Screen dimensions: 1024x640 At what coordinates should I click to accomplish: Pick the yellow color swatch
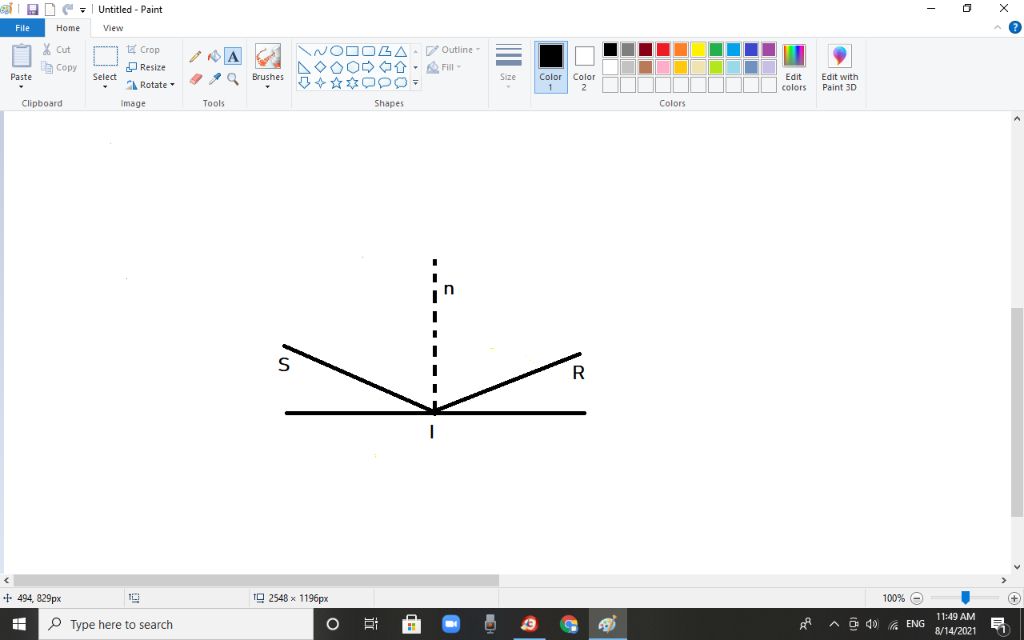[698, 50]
